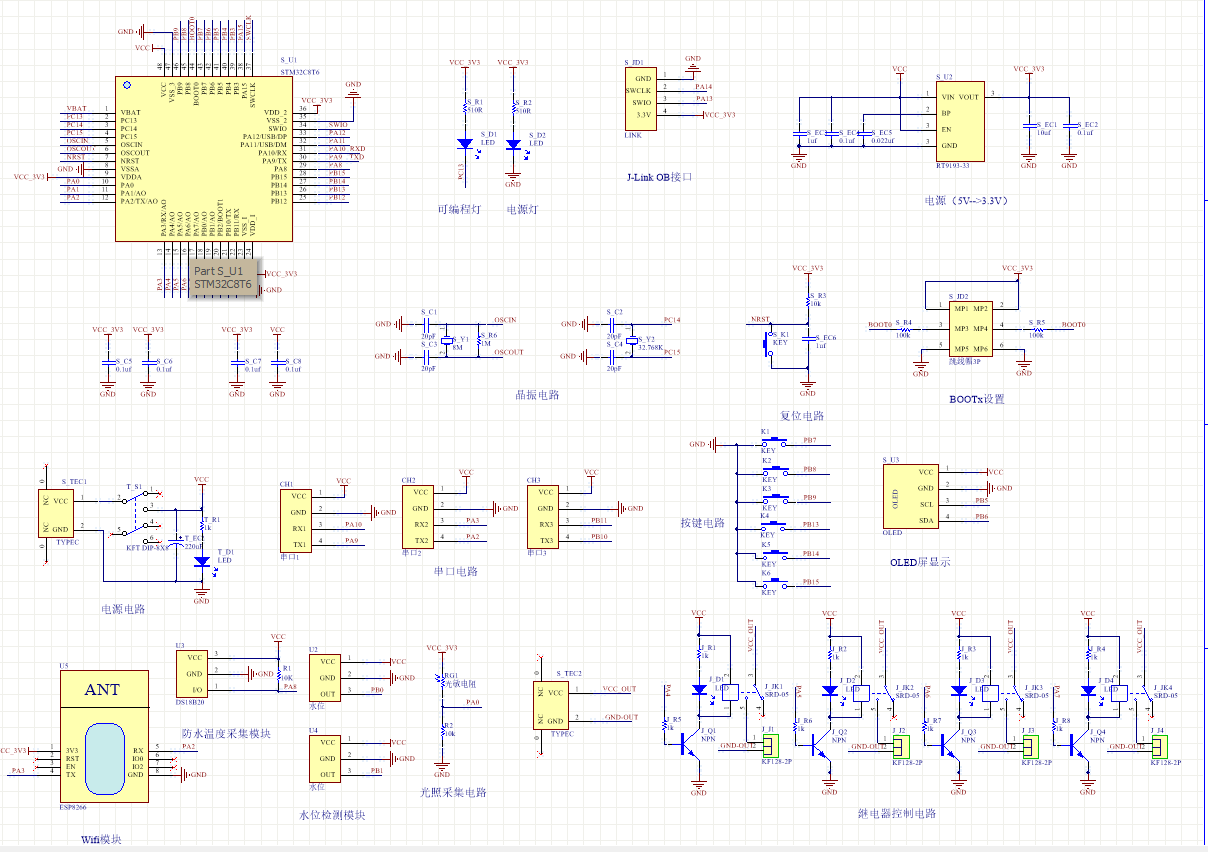Select the J_J1 KF128-2P green terminal block
Image resolution: width=1208 pixels, height=852 pixels.
[x=770, y=744]
